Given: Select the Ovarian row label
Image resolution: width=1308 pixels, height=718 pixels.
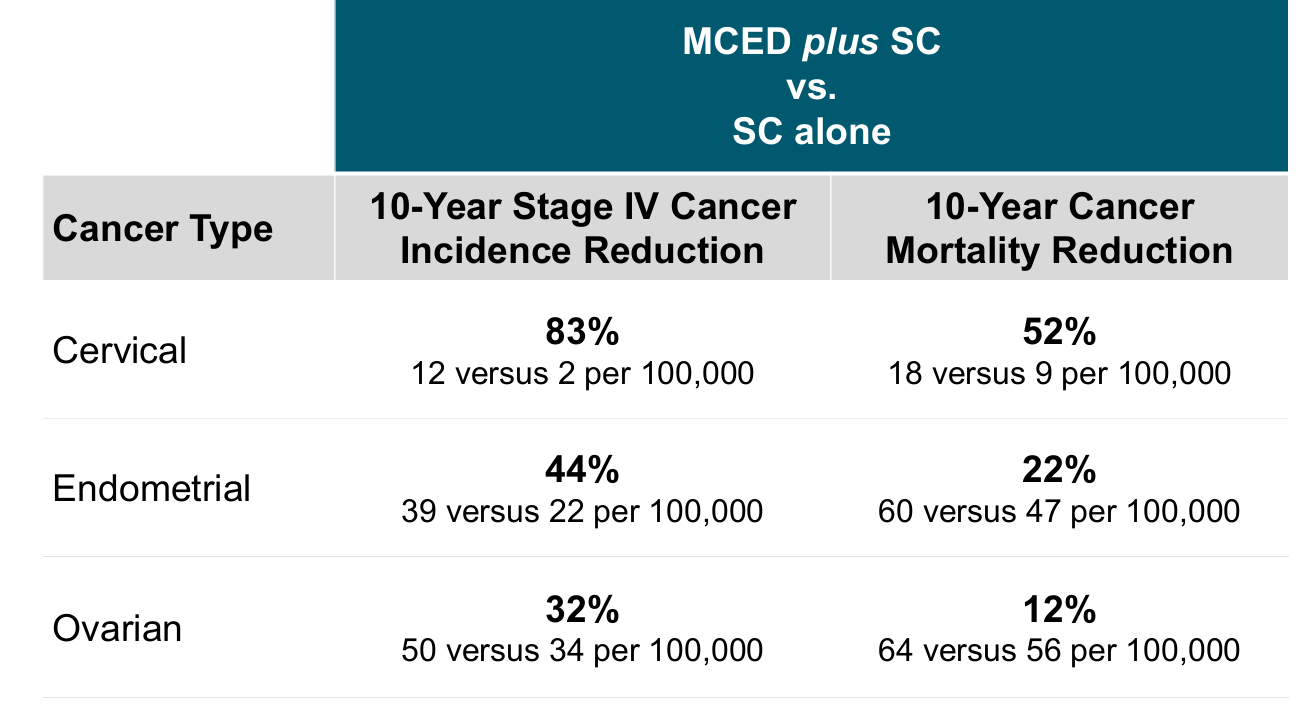Looking at the screenshot, I should (x=117, y=629).
